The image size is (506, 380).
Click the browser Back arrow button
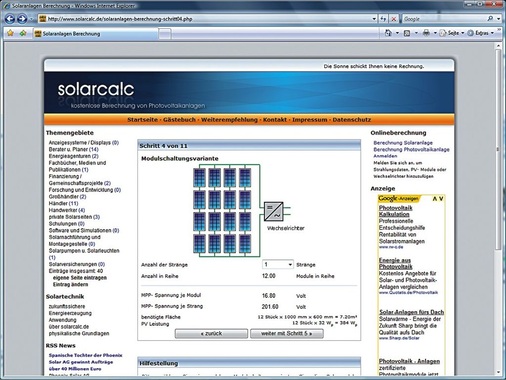point(10,19)
